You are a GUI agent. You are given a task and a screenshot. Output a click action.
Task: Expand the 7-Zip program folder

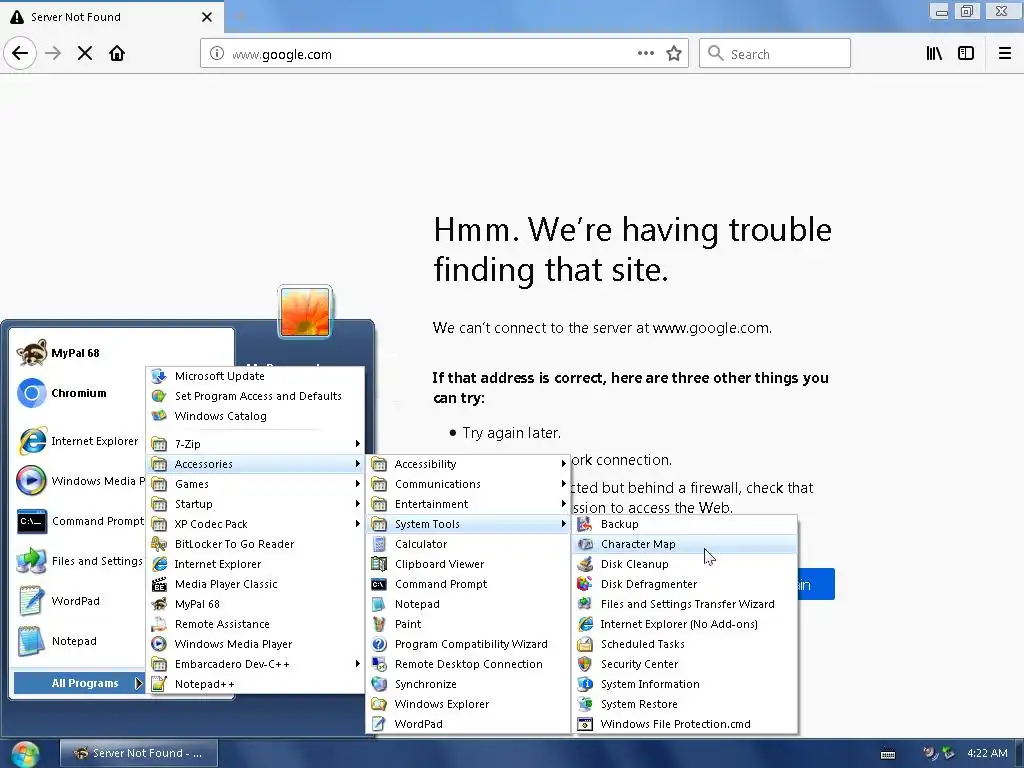tap(255, 444)
